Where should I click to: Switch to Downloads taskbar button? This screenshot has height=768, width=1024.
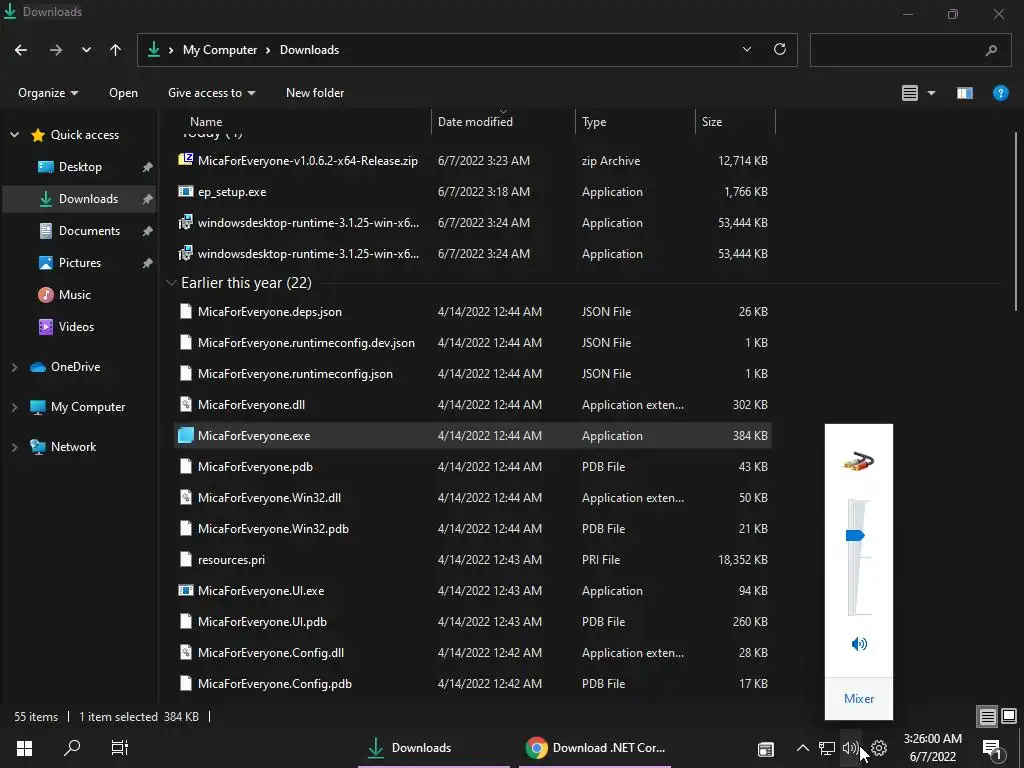pos(434,748)
